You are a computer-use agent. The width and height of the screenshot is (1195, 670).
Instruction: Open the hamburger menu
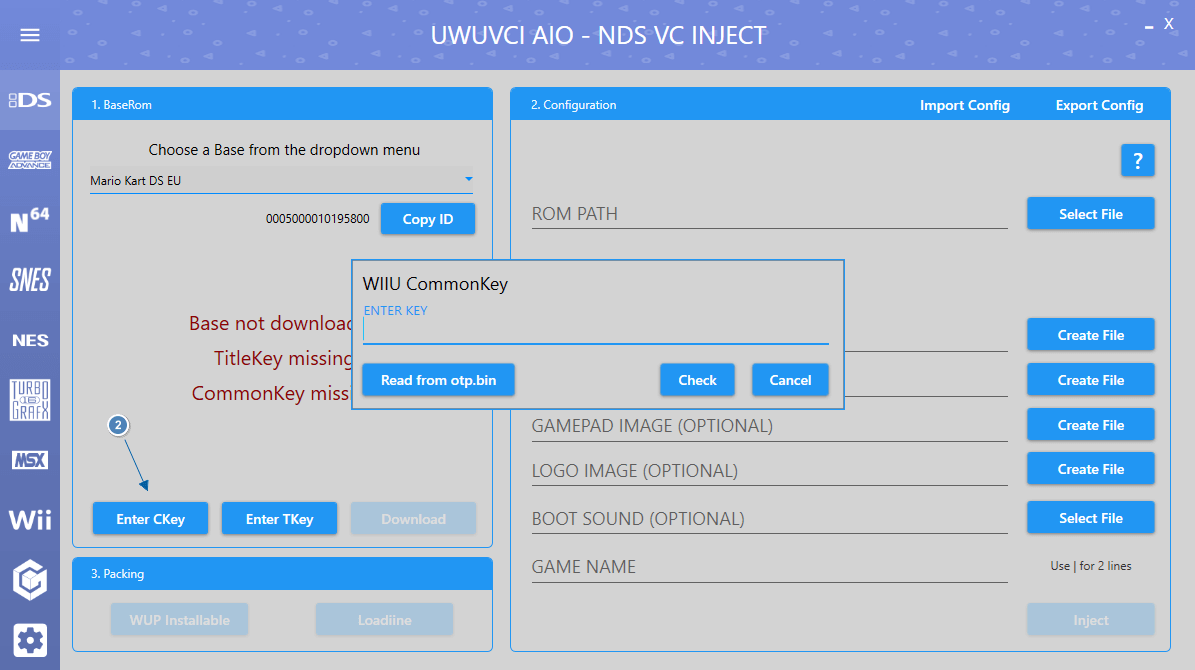pyautogui.click(x=30, y=35)
